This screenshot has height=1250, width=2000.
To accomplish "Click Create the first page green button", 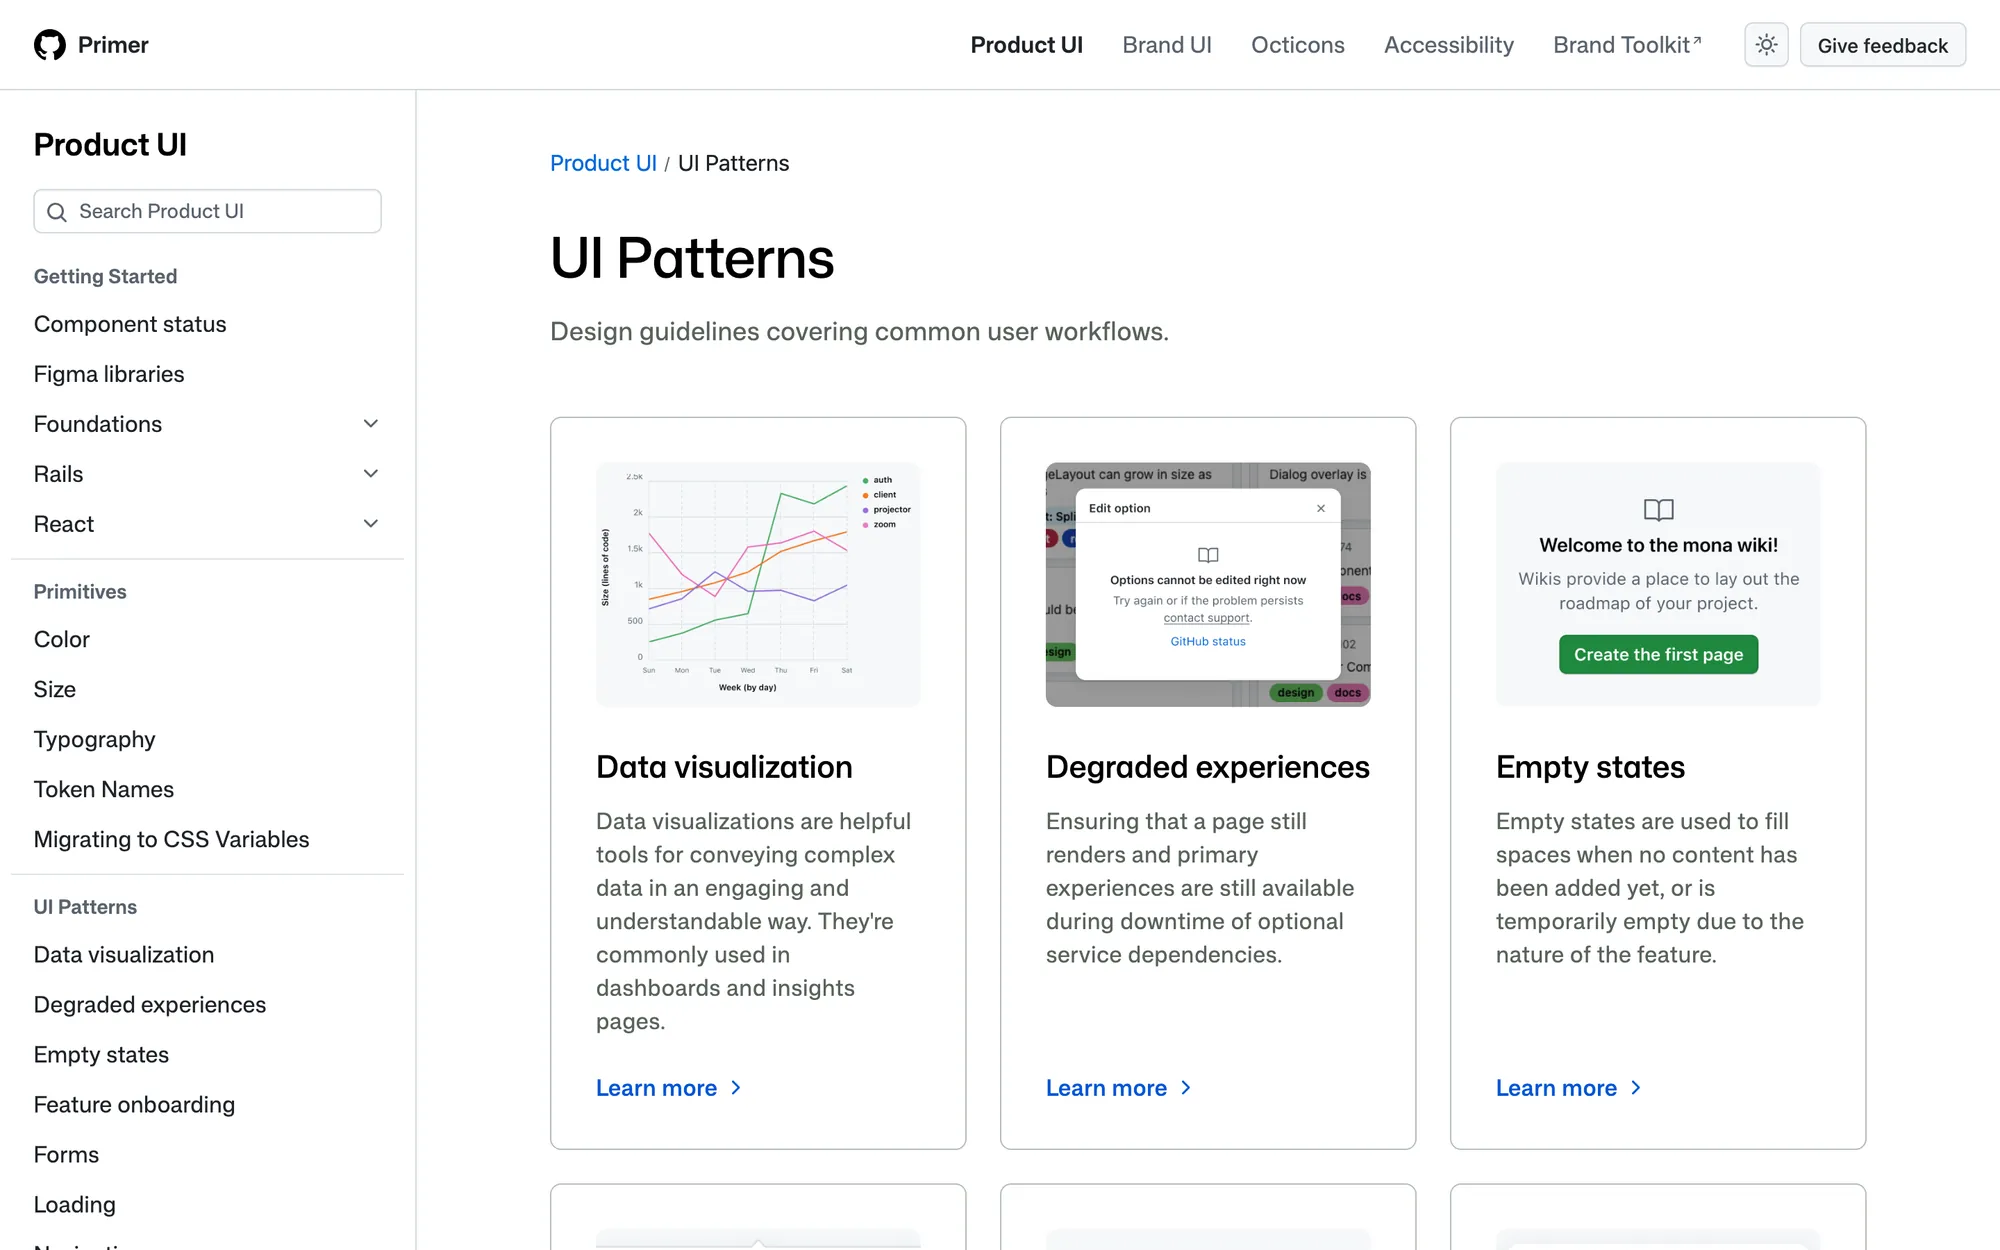I will [1658, 654].
